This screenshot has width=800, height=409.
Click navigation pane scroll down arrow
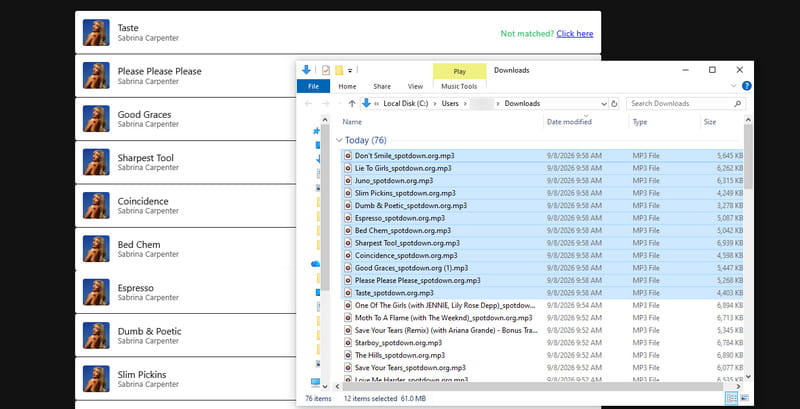pos(325,387)
